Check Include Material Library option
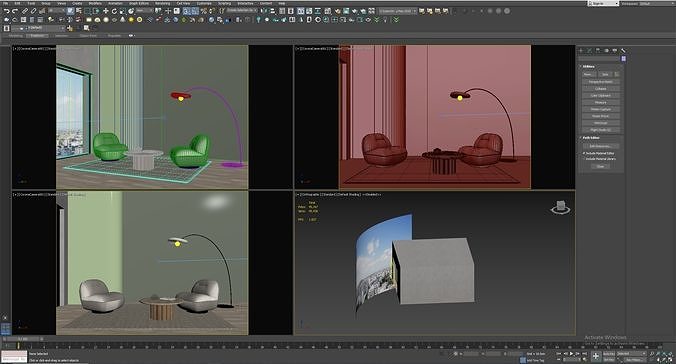676x364 pixels. (584, 159)
